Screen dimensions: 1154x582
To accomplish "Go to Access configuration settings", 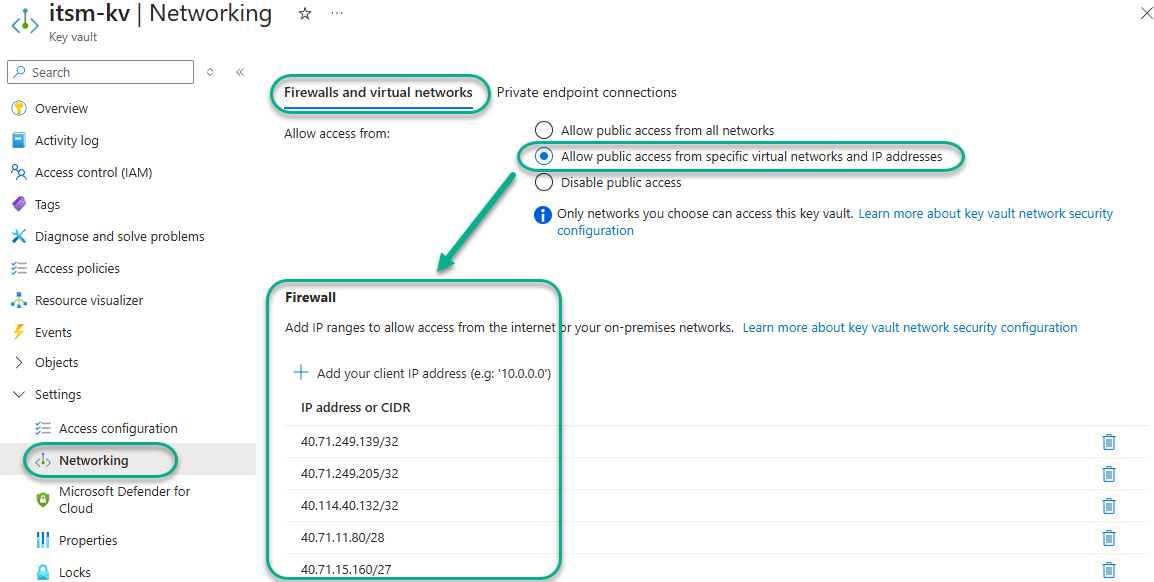I will point(118,428).
